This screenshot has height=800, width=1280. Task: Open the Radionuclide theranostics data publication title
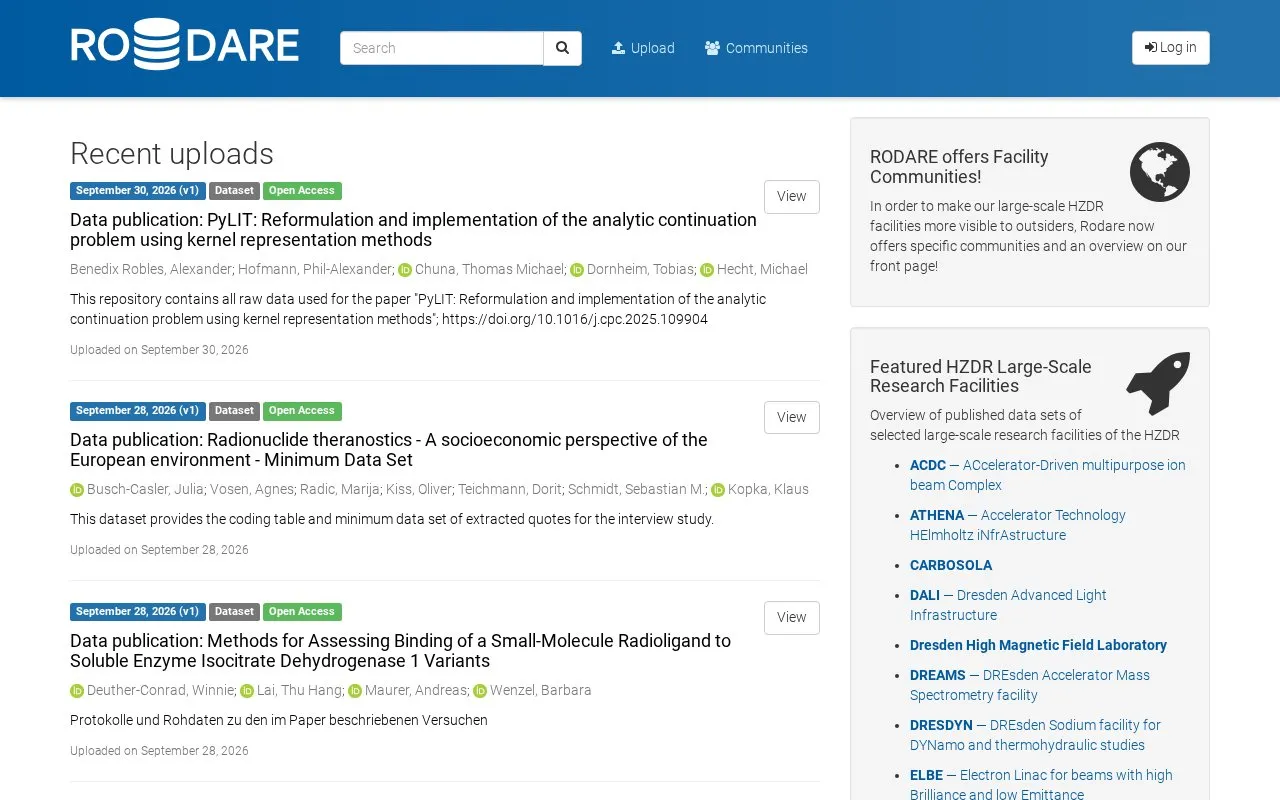pos(389,450)
